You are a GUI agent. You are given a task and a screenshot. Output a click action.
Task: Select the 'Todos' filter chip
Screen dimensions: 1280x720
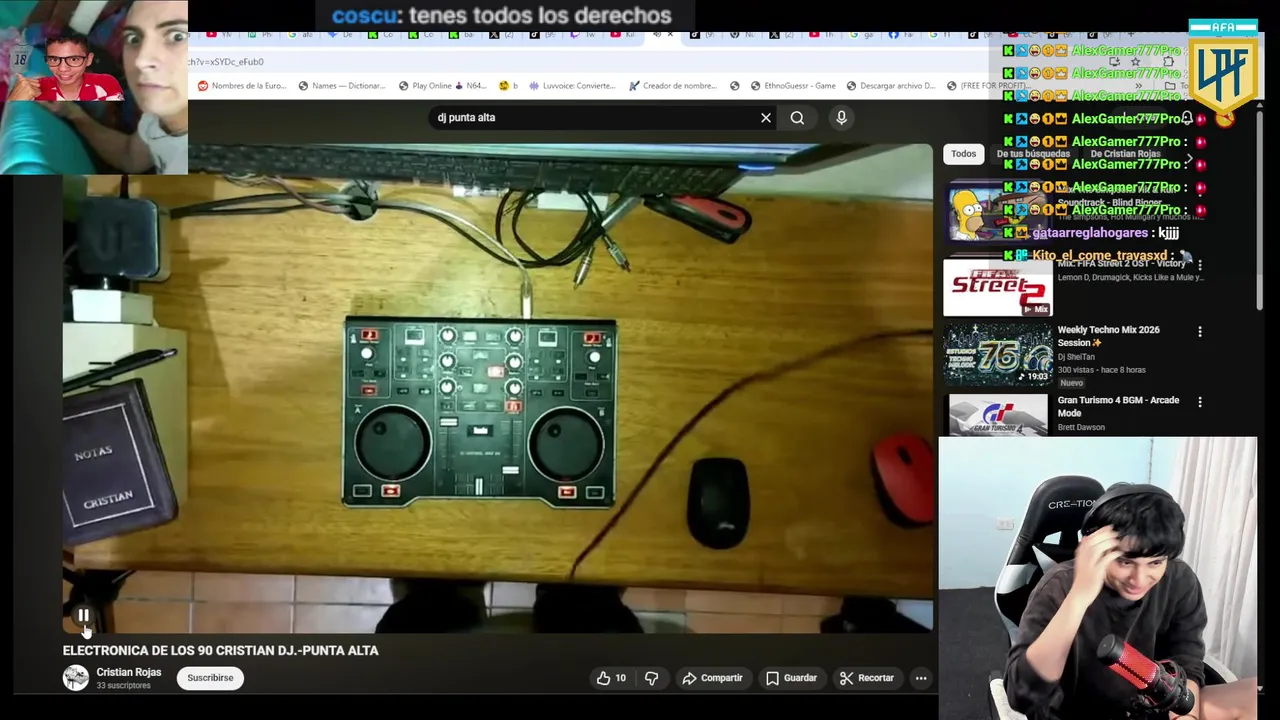[x=963, y=154]
